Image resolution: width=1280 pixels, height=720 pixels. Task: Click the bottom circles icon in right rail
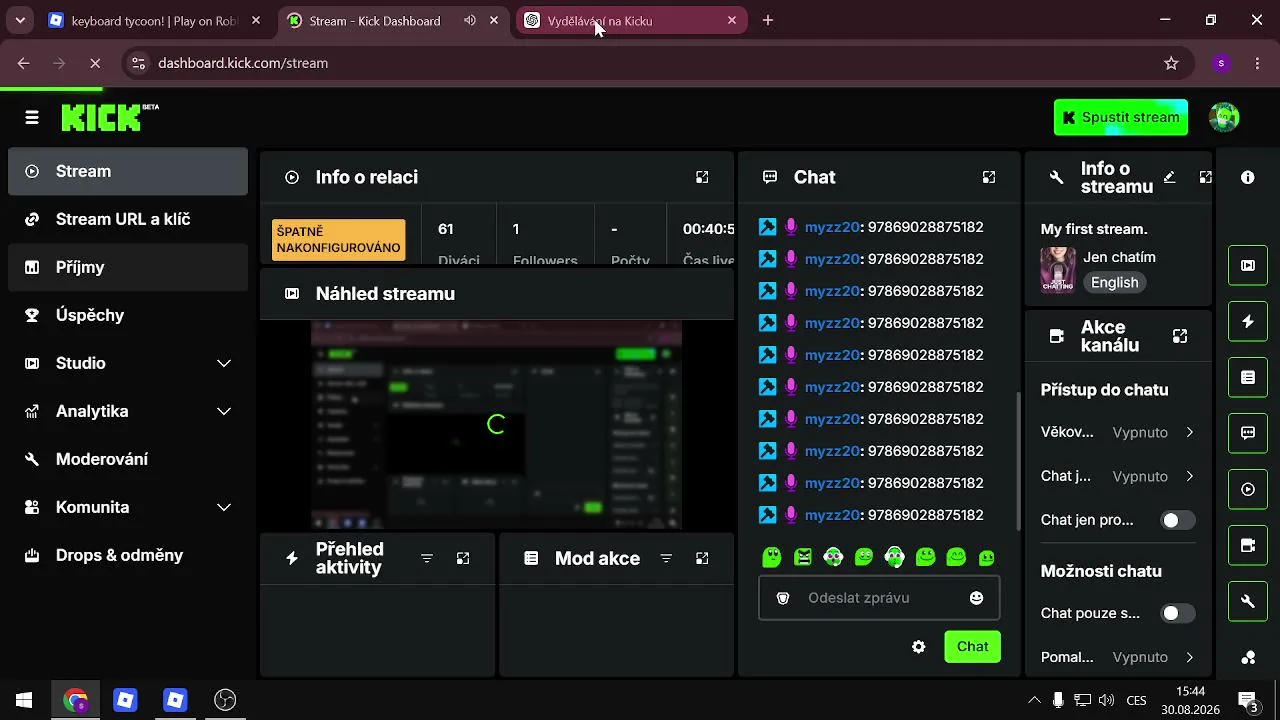point(1248,657)
